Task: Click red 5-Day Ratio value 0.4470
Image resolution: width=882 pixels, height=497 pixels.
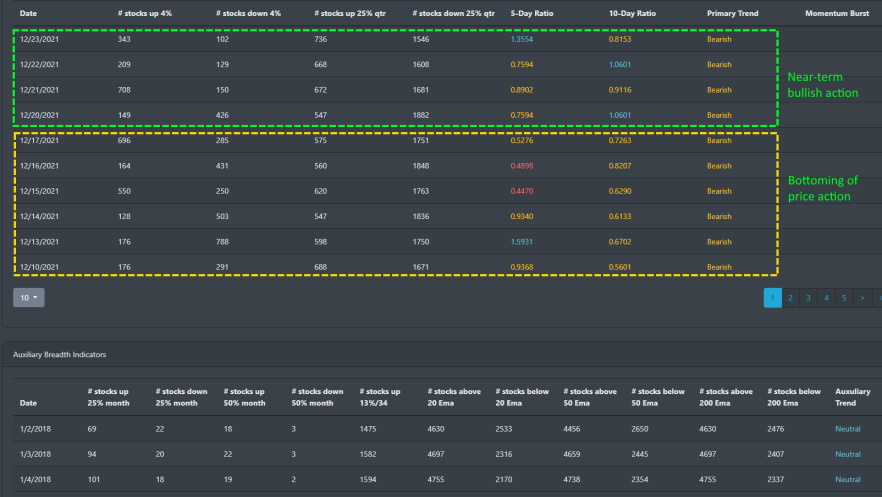Action: pos(521,191)
